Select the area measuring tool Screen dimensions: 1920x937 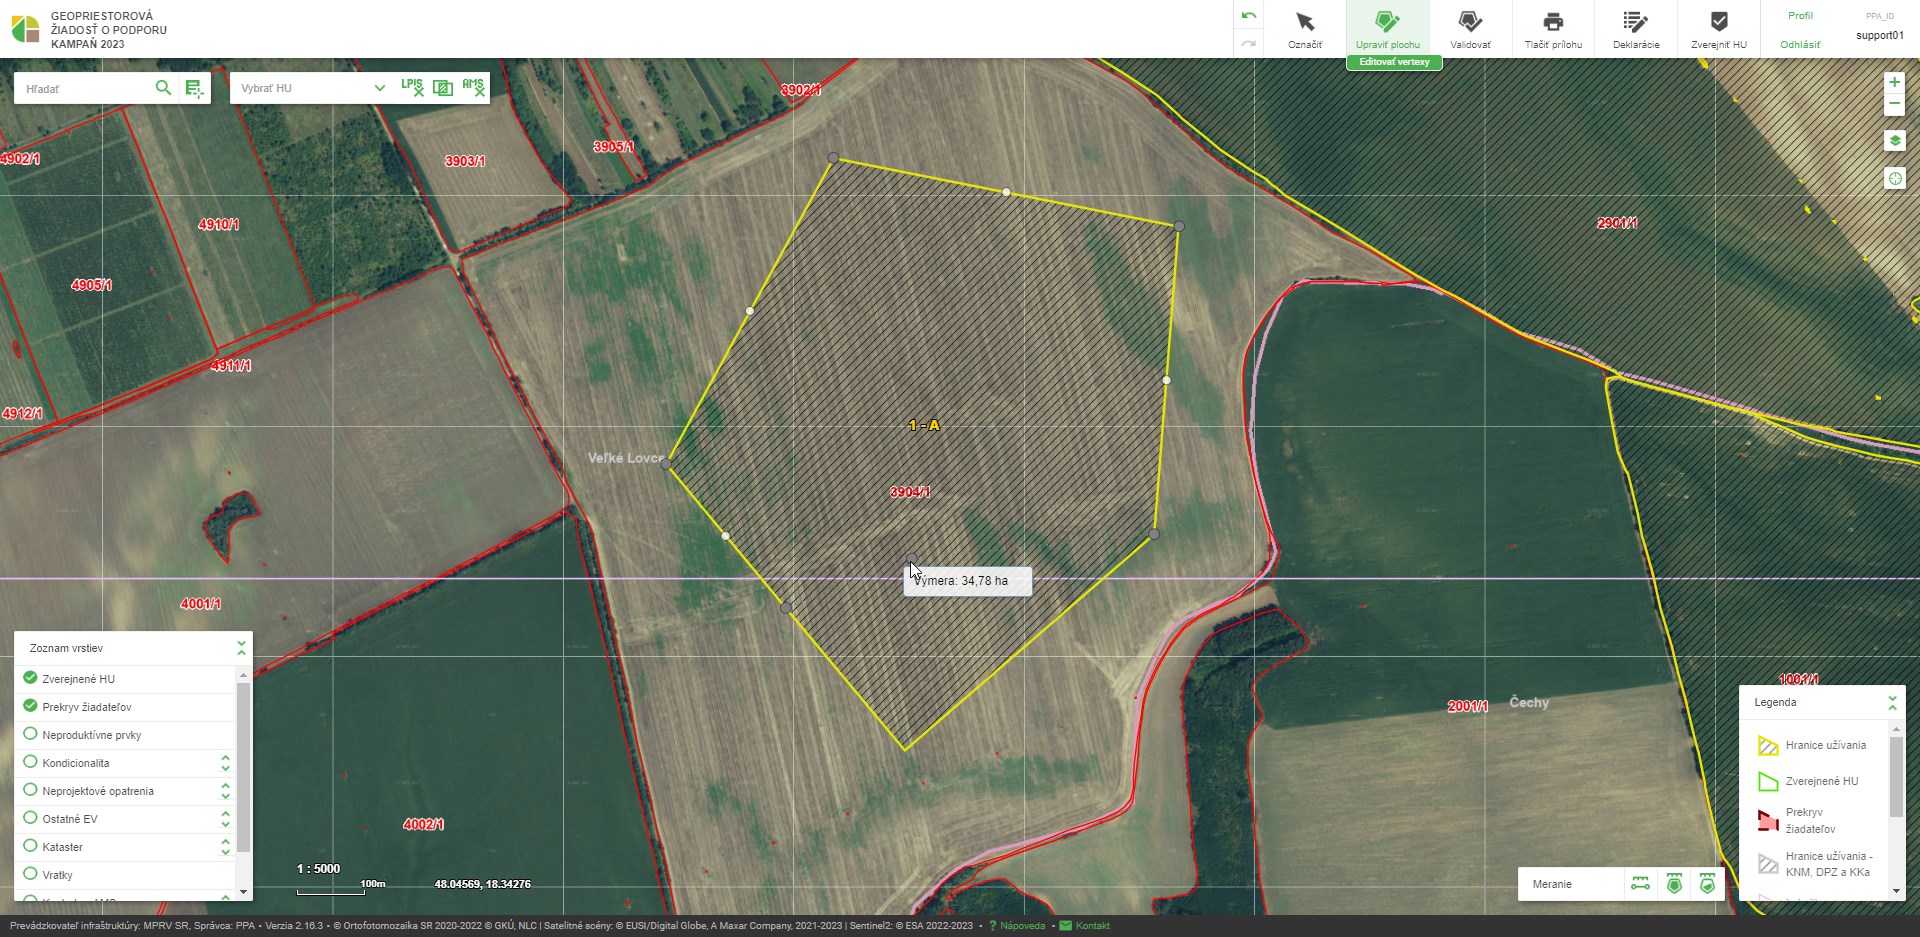1674,884
